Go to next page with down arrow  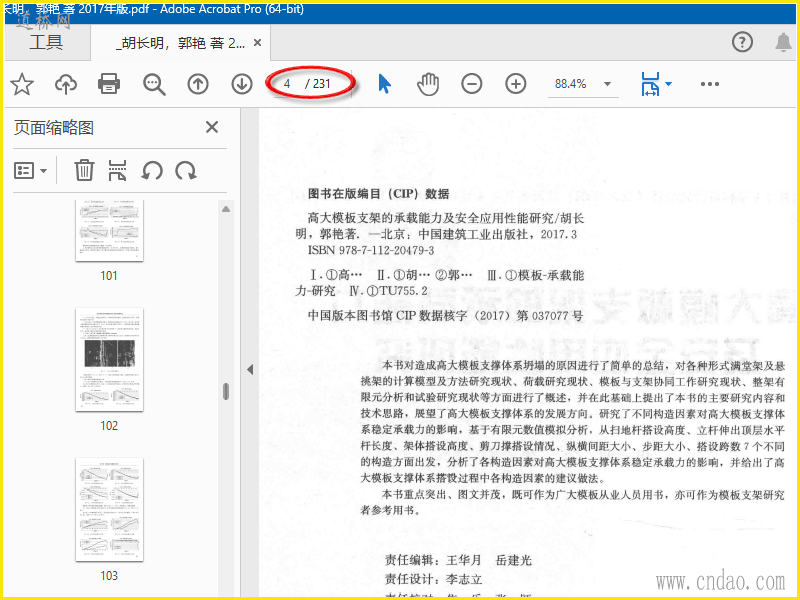point(242,84)
